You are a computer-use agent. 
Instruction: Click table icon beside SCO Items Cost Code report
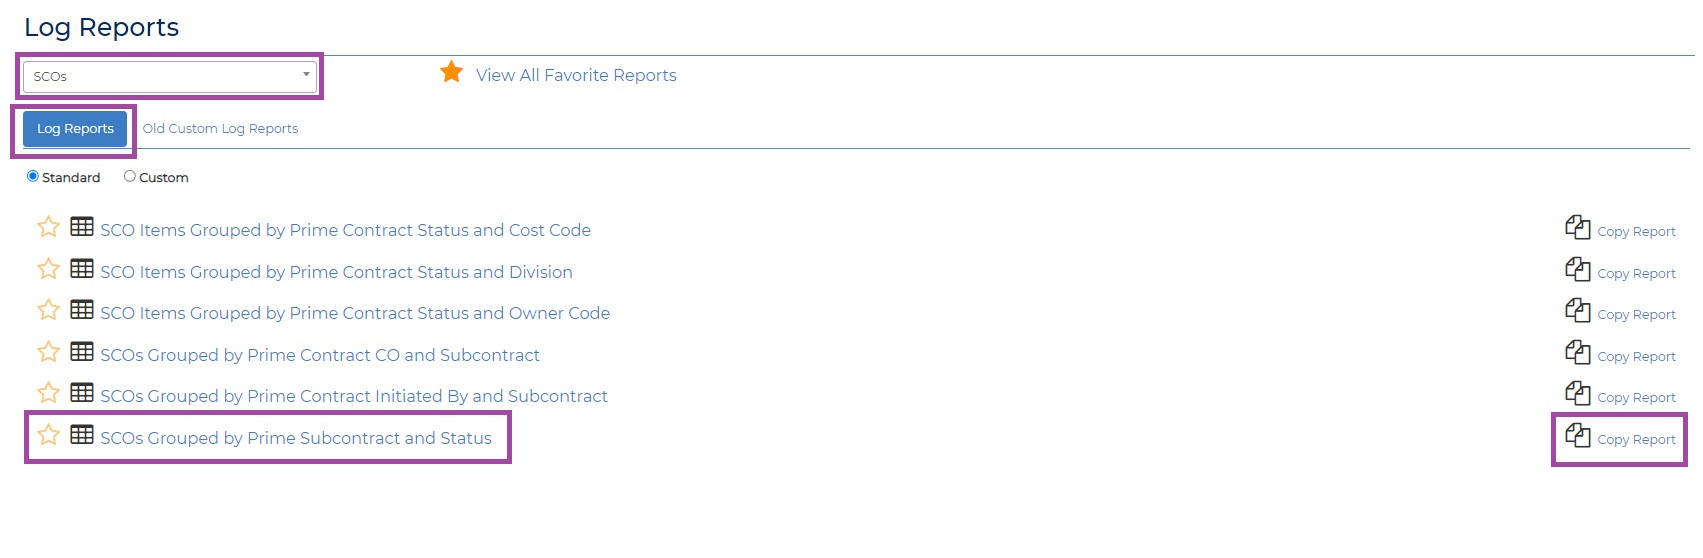pyautogui.click(x=82, y=227)
